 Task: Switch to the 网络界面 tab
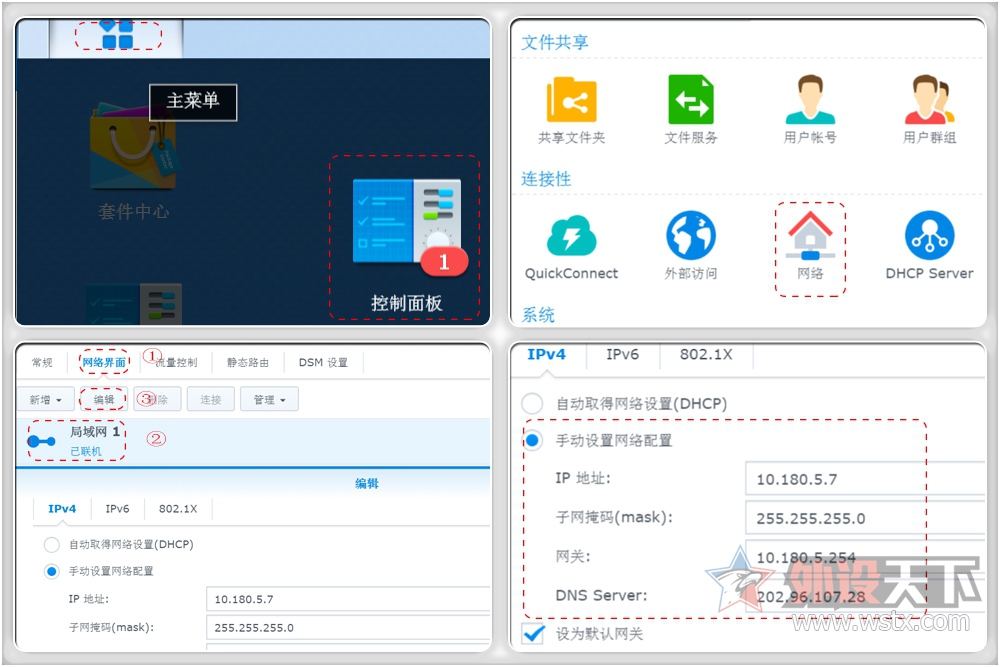point(104,363)
